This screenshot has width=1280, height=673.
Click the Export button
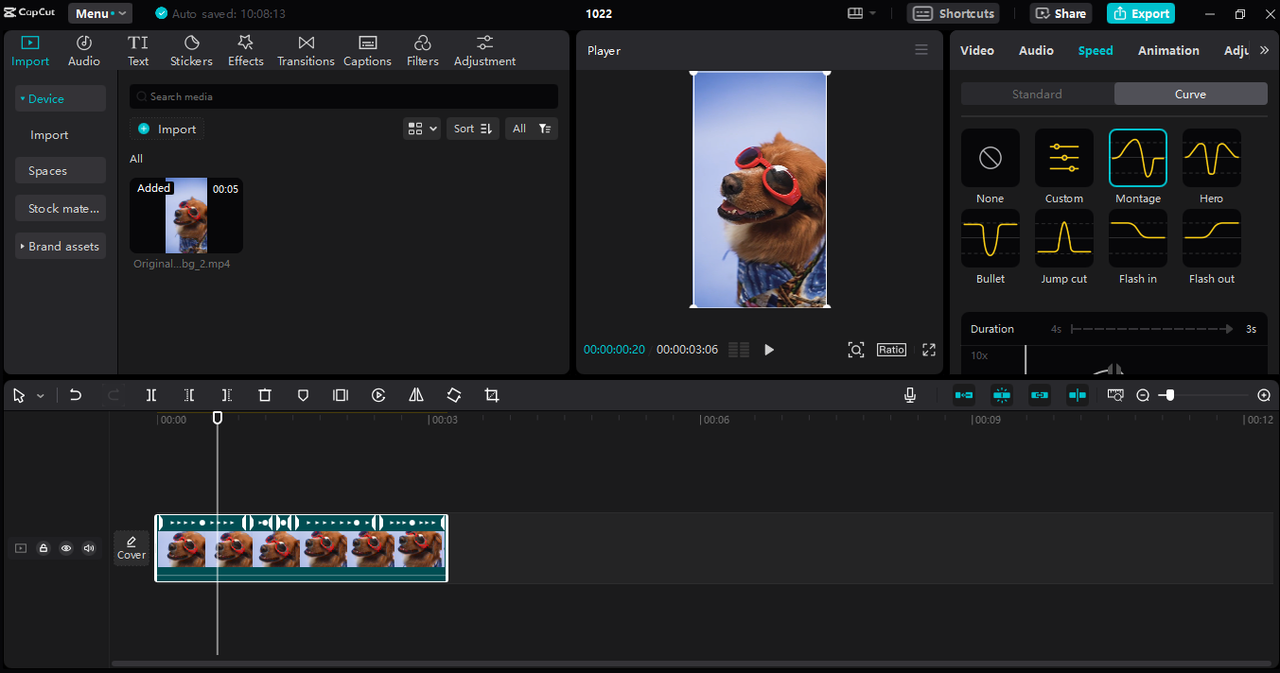[x=1141, y=14]
